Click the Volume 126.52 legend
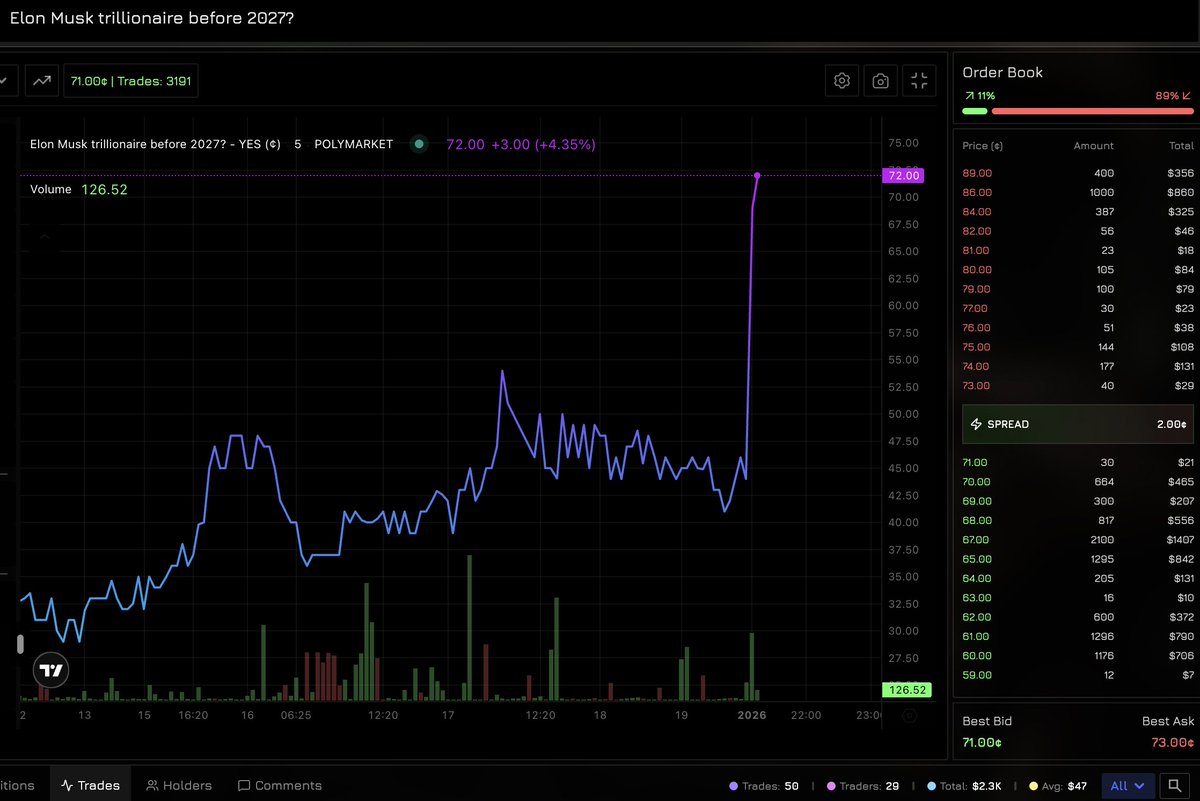 point(79,189)
